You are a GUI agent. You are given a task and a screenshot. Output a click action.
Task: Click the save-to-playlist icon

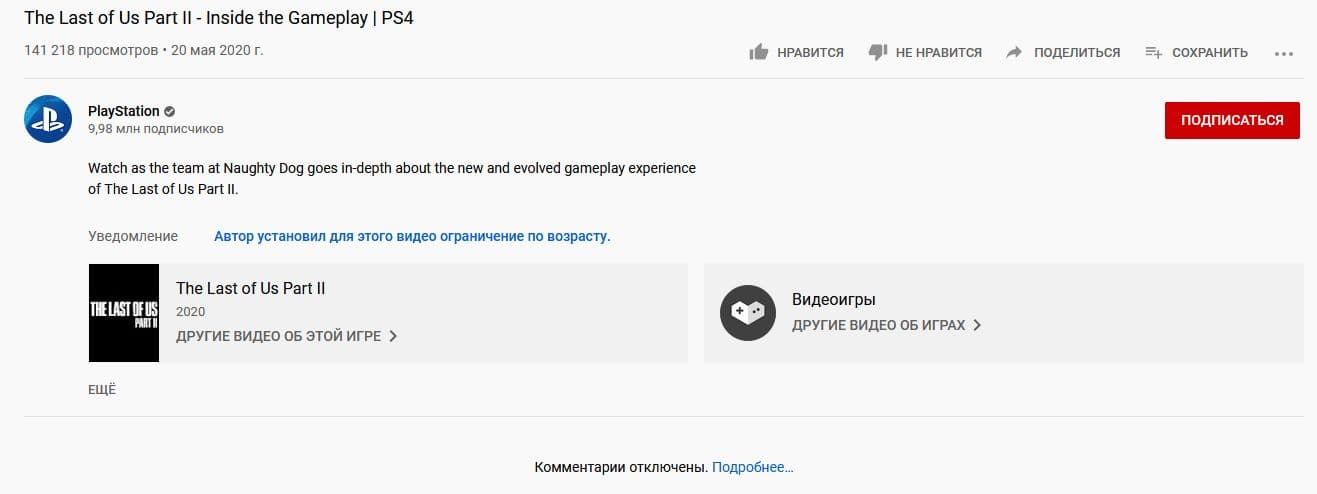(1154, 52)
